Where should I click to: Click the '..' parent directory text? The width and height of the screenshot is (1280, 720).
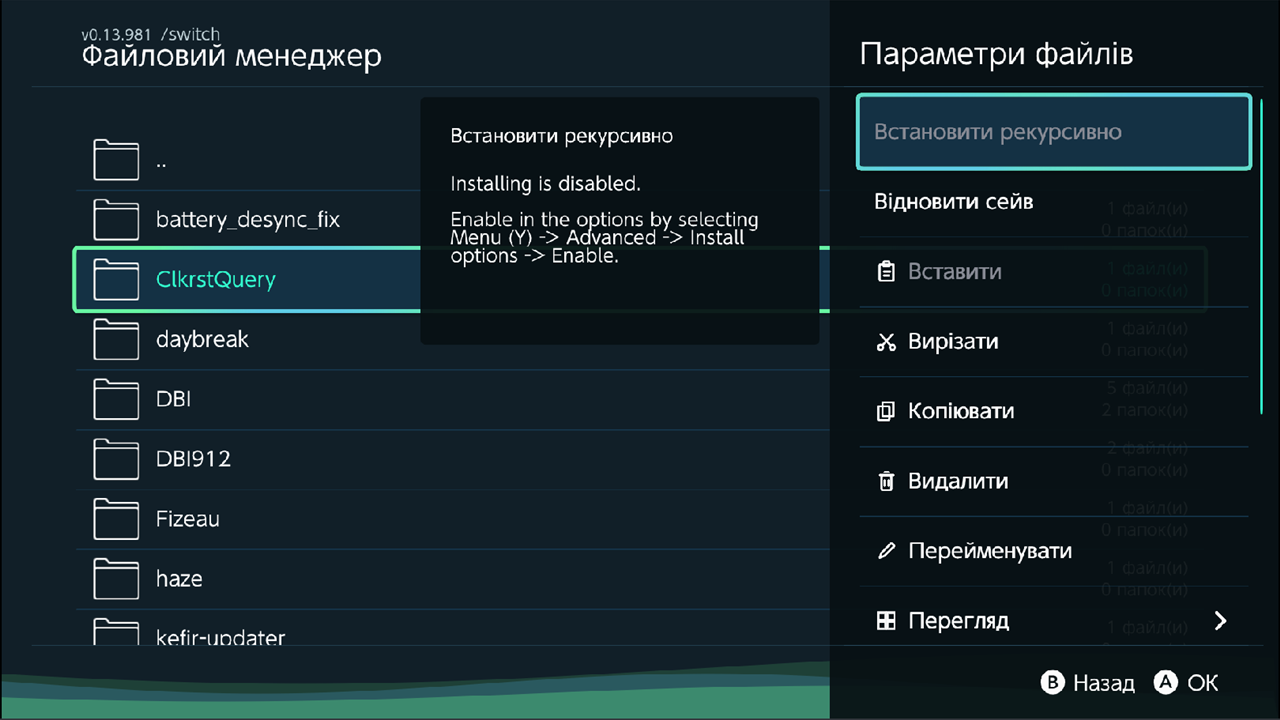pyautogui.click(x=161, y=165)
